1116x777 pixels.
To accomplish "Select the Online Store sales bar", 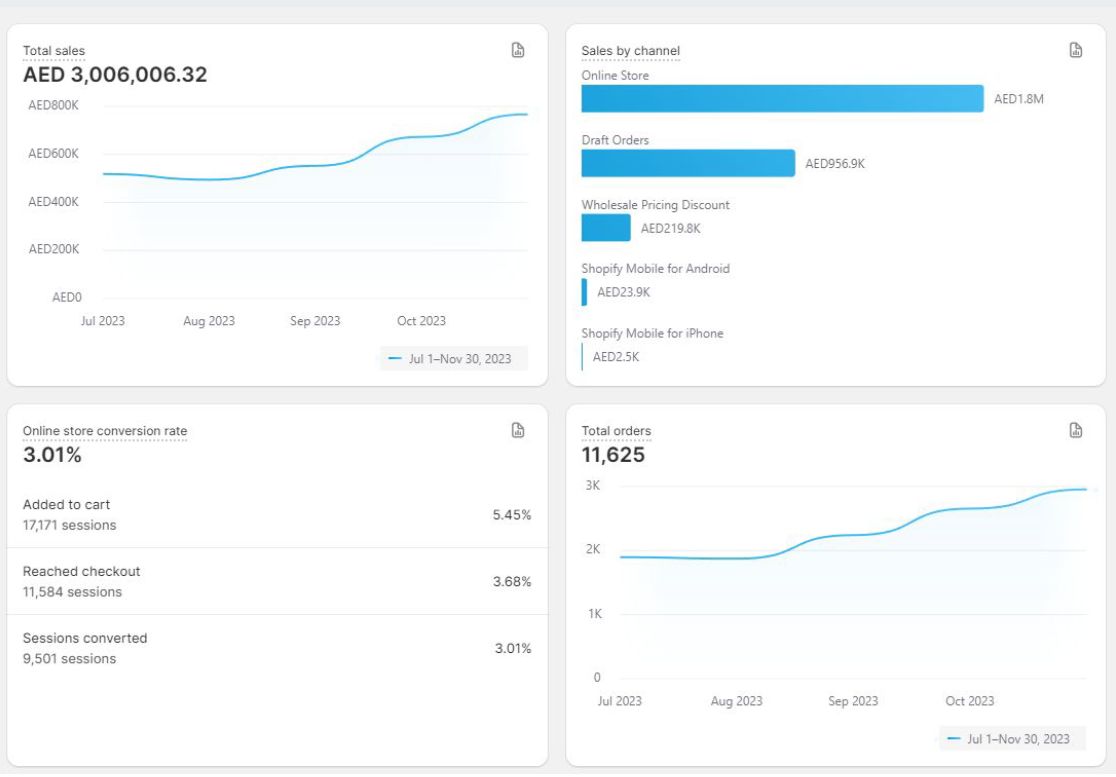I will (x=782, y=99).
